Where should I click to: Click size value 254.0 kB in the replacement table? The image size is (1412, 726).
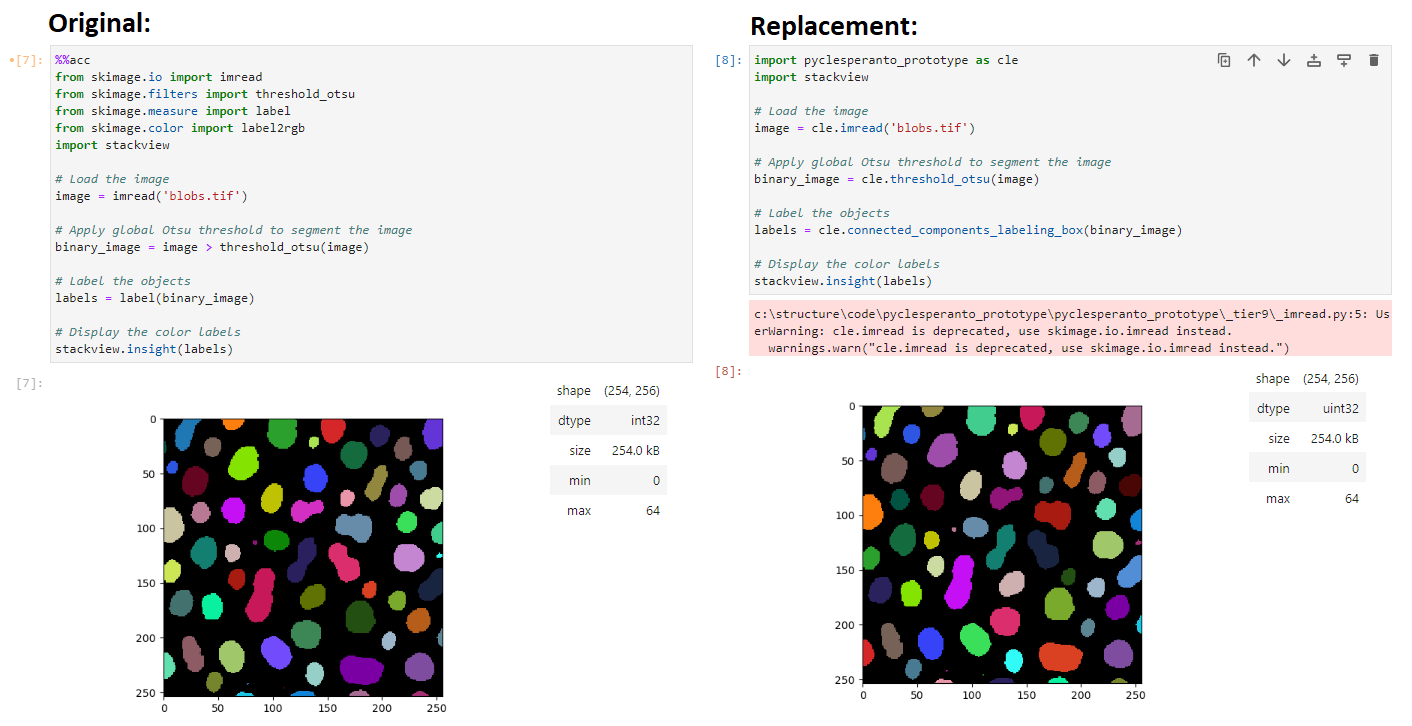pyautogui.click(x=1335, y=439)
